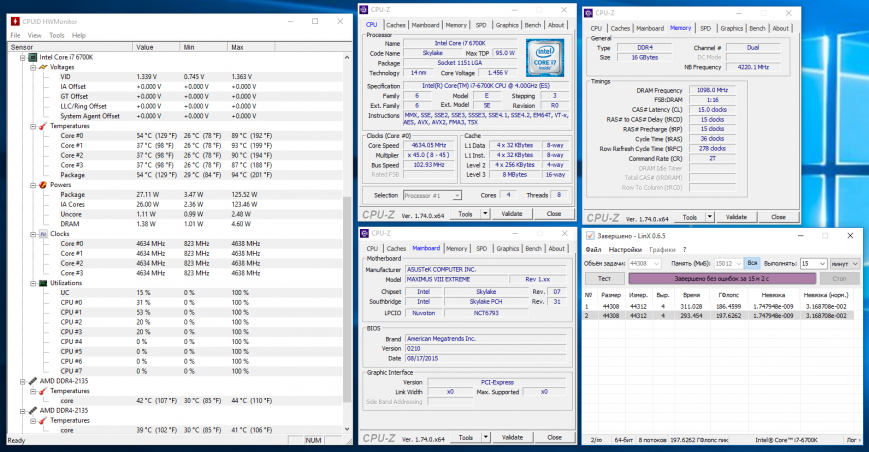Switch to About tab in CPU-Z Memory timings window

coord(780,28)
